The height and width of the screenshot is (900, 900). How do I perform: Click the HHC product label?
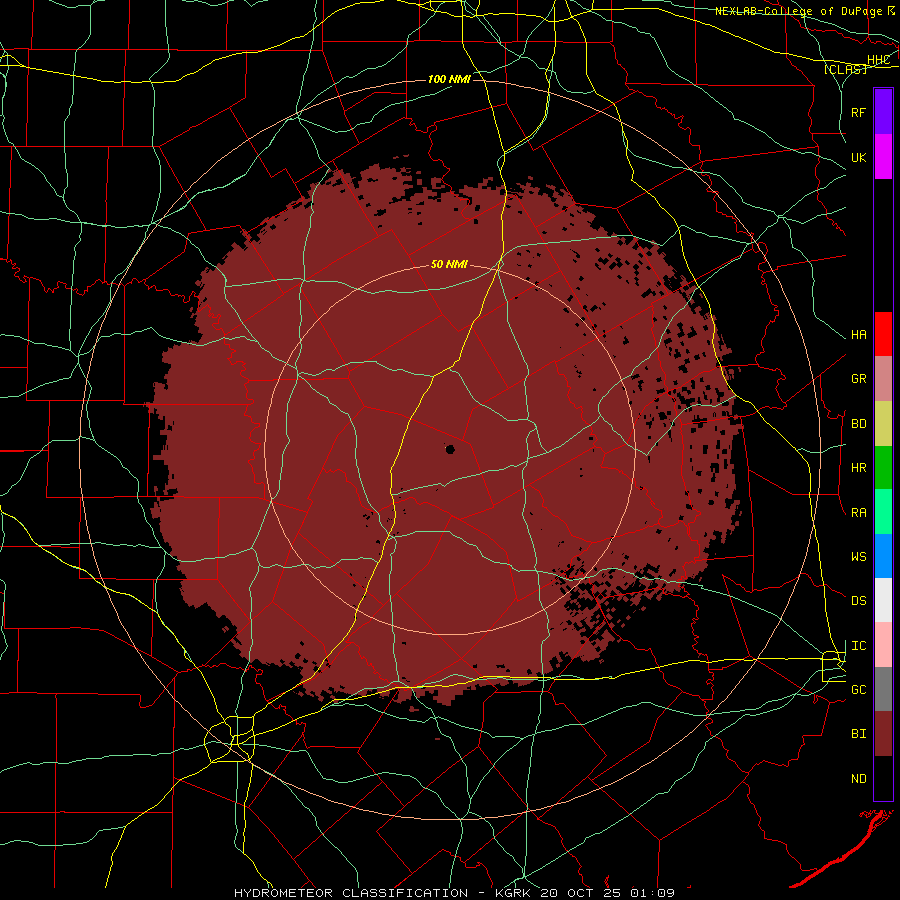pos(878,60)
